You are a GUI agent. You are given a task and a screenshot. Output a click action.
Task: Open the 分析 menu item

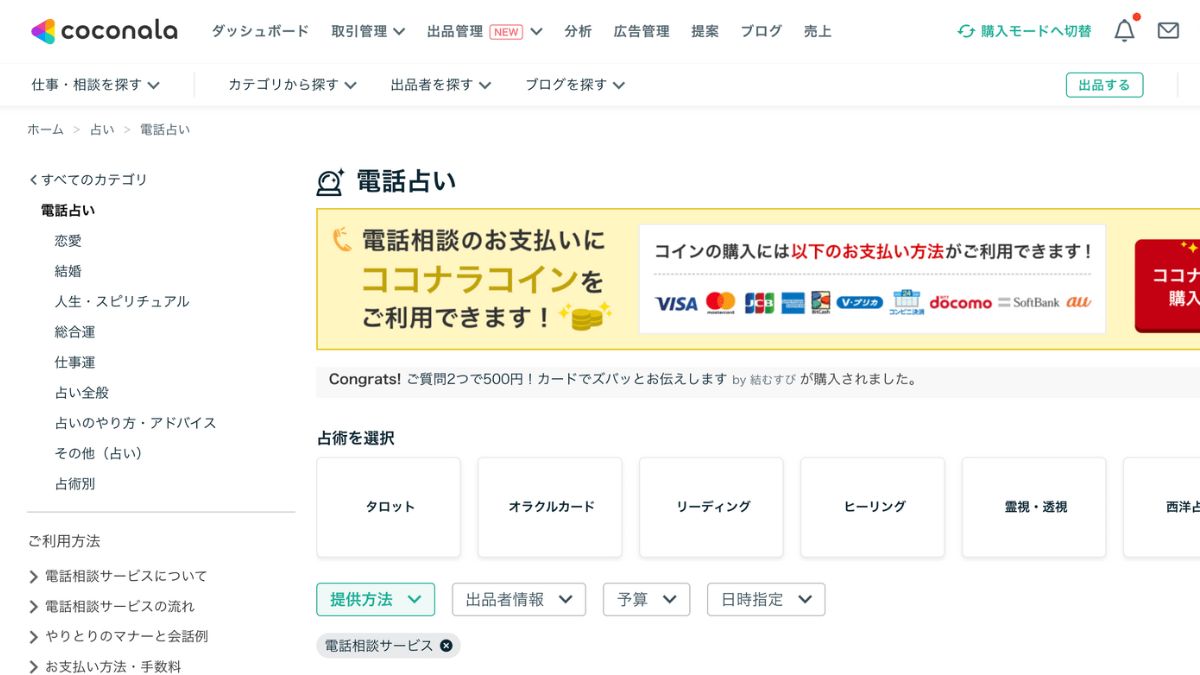(578, 31)
